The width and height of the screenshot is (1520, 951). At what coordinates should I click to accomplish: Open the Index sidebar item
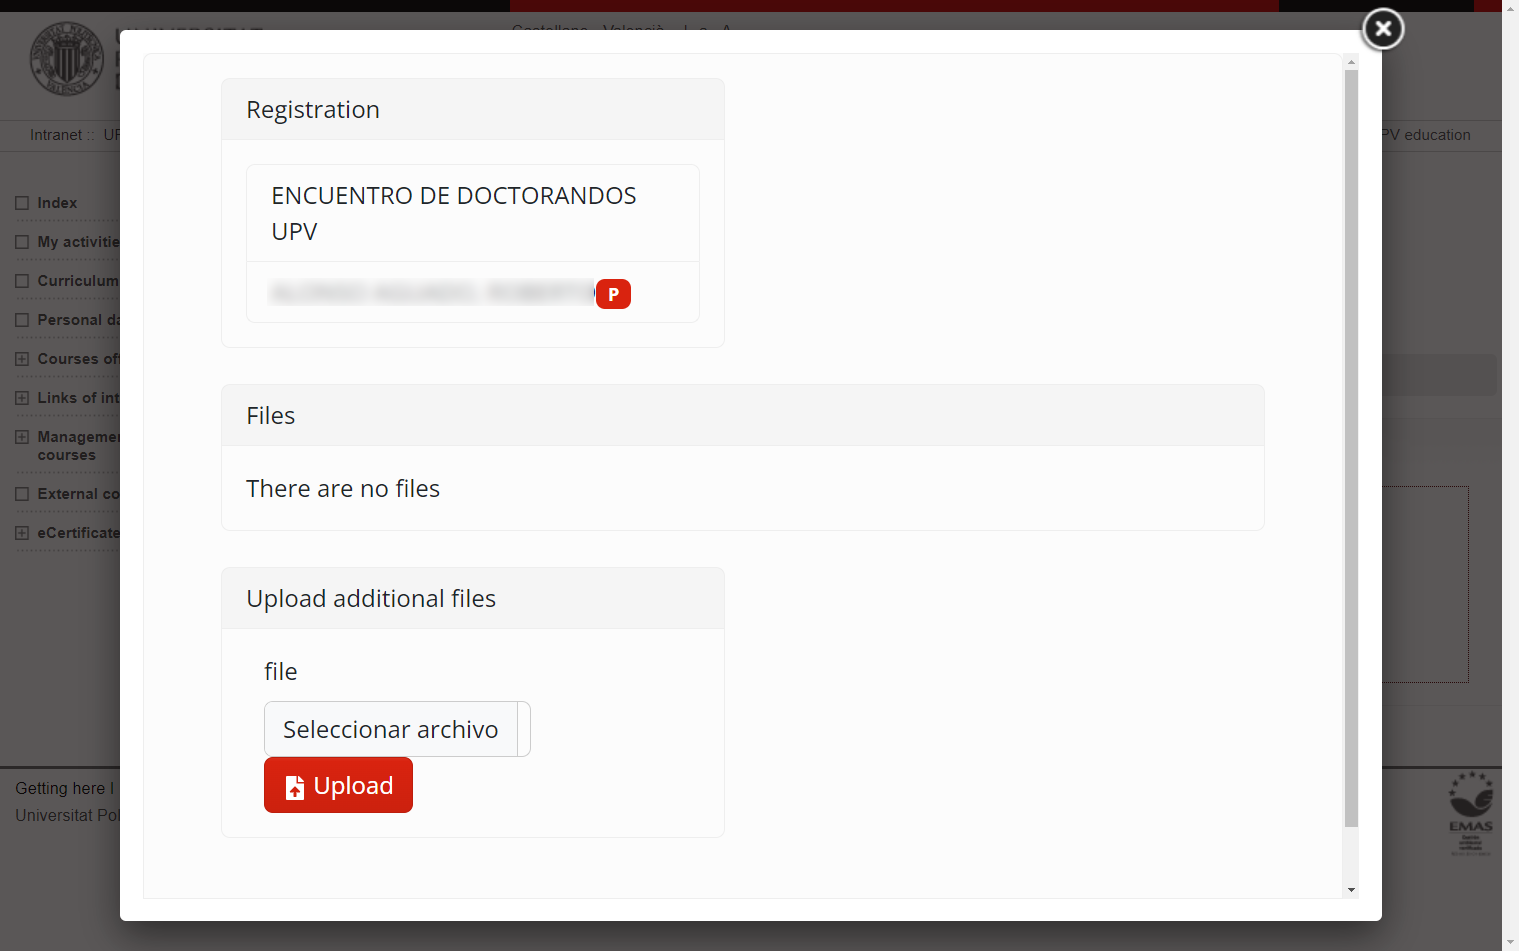(x=57, y=203)
